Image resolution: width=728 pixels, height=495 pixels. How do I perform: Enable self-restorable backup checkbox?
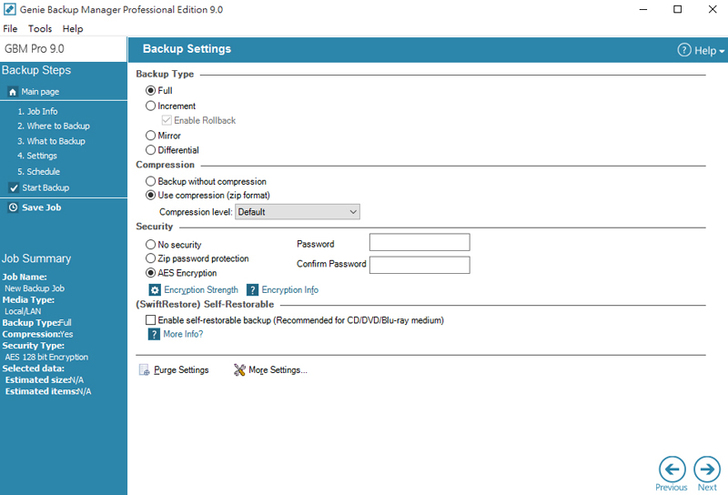coord(151,320)
